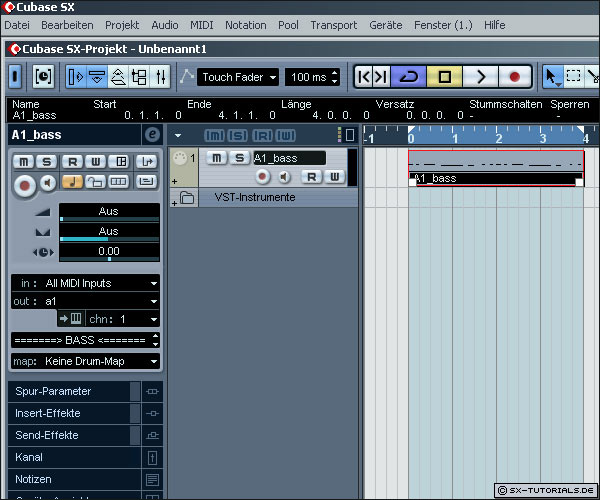Viewport: 600px width, 500px height.
Task: Open the VST-Instrumente folder icon
Action: [187, 198]
